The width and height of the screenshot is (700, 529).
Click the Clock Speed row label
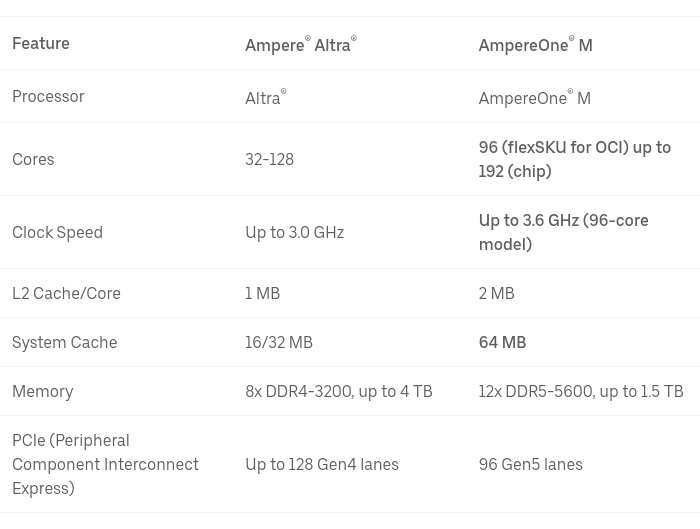(57, 232)
